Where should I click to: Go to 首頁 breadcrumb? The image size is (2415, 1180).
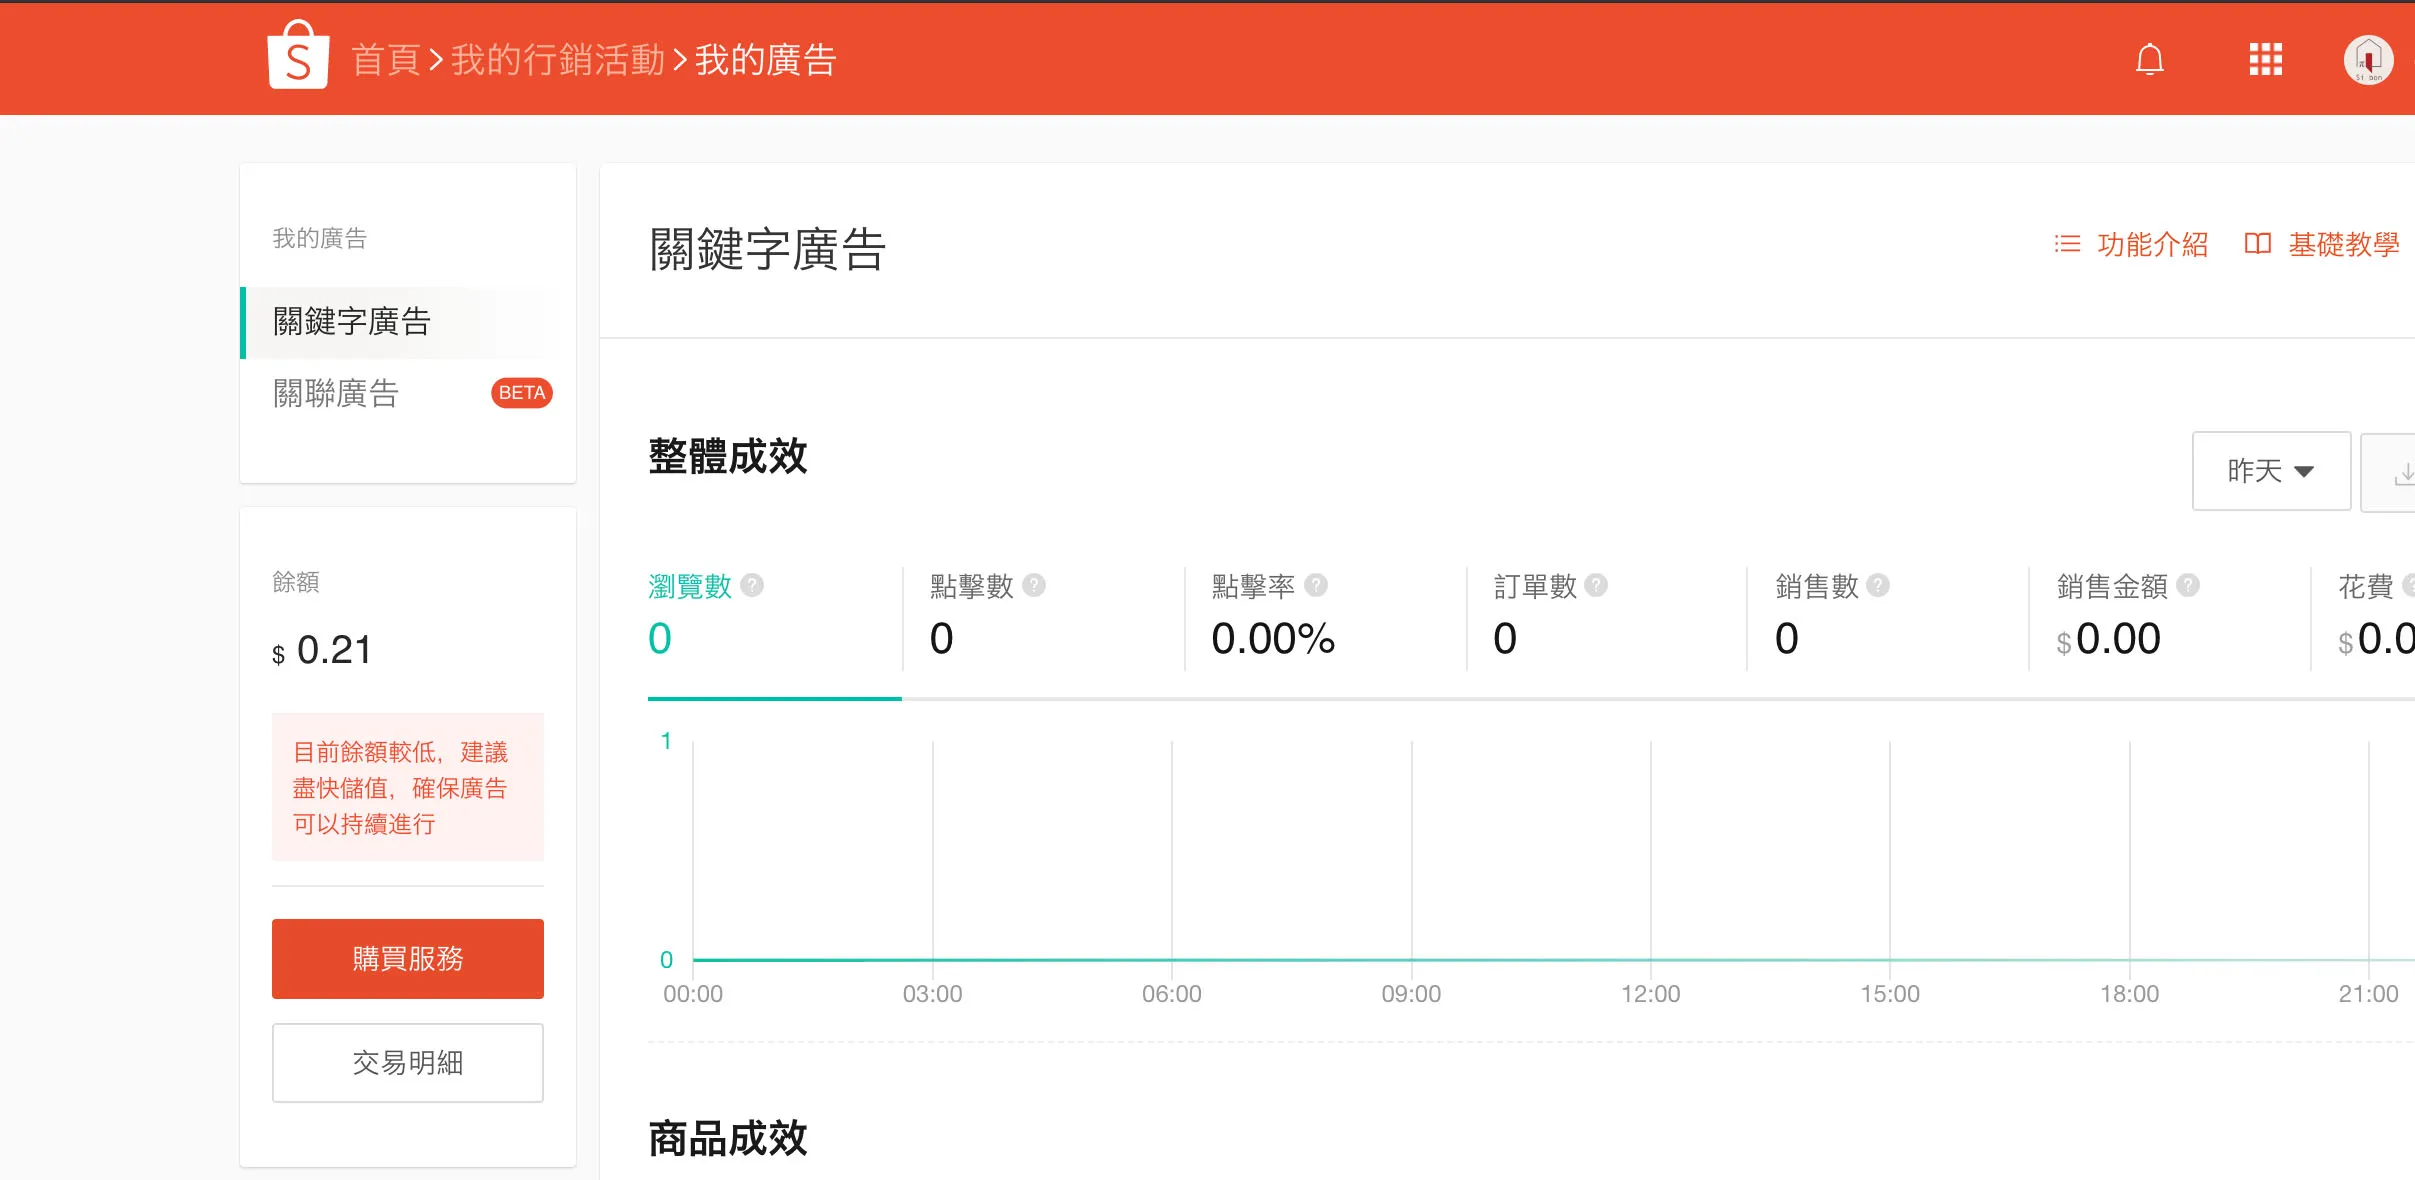[x=386, y=60]
